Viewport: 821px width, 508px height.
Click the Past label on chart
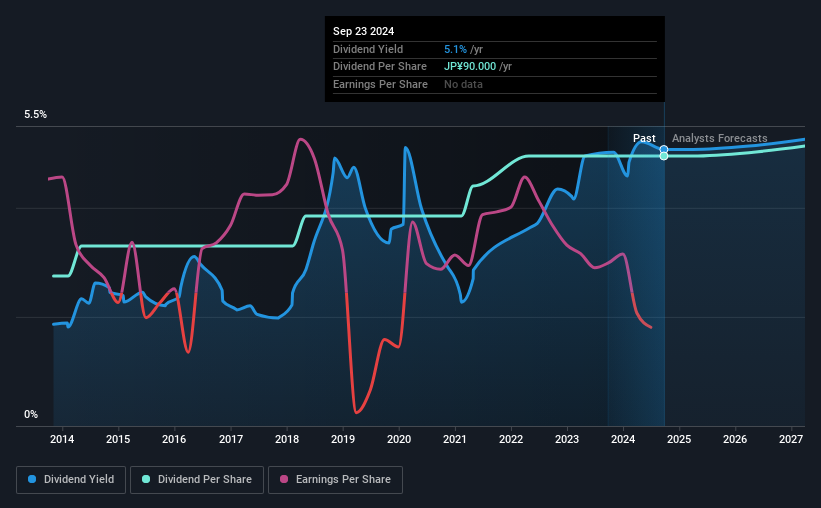click(644, 138)
